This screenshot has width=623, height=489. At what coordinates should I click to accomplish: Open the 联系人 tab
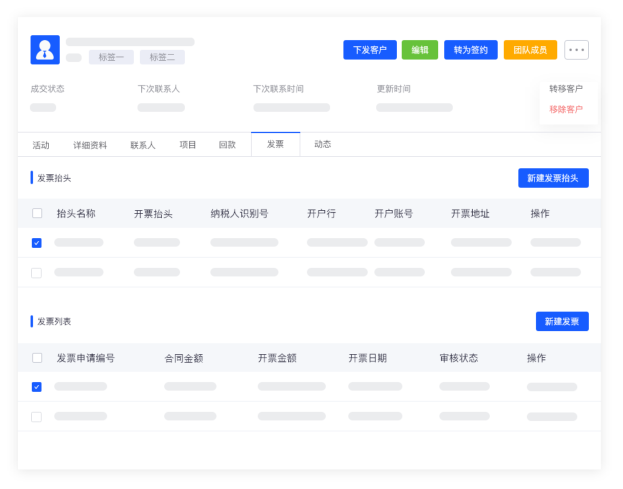(x=143, y=145)
